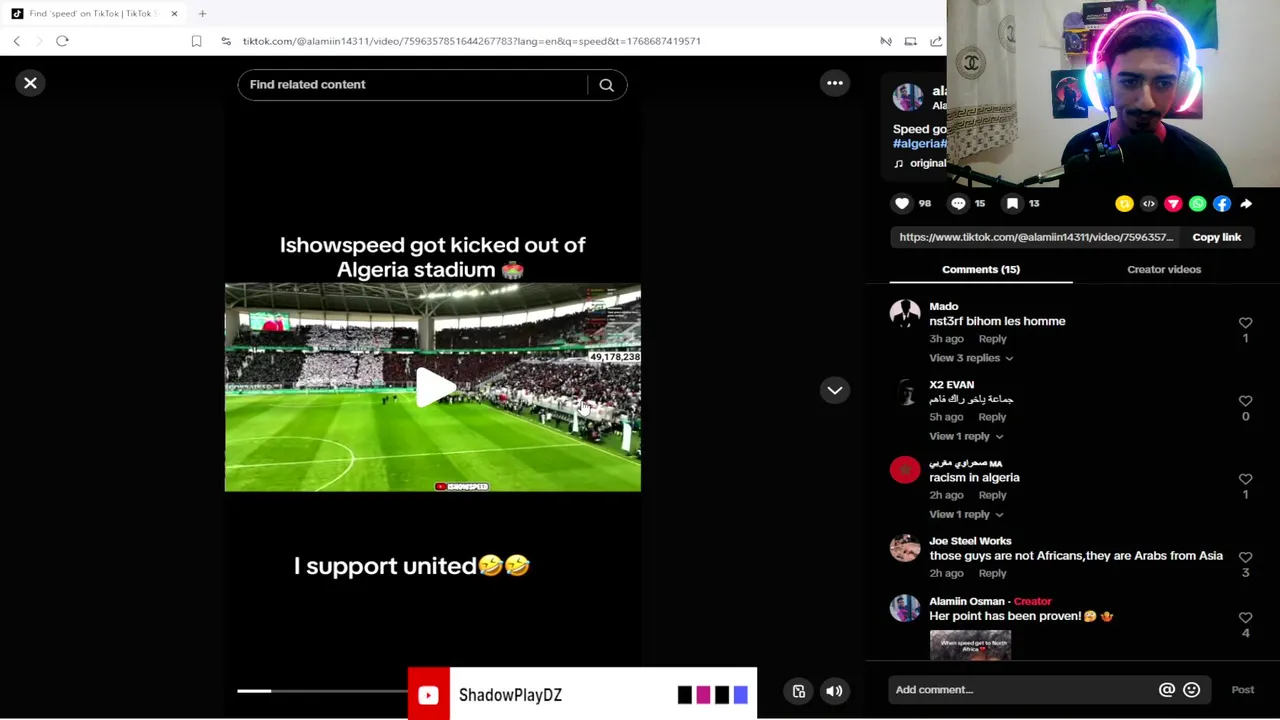Image resolution: width=1280 pixels, height=720 pixels.
Task: Click the Copy link button
Action: click(1216, 237)
